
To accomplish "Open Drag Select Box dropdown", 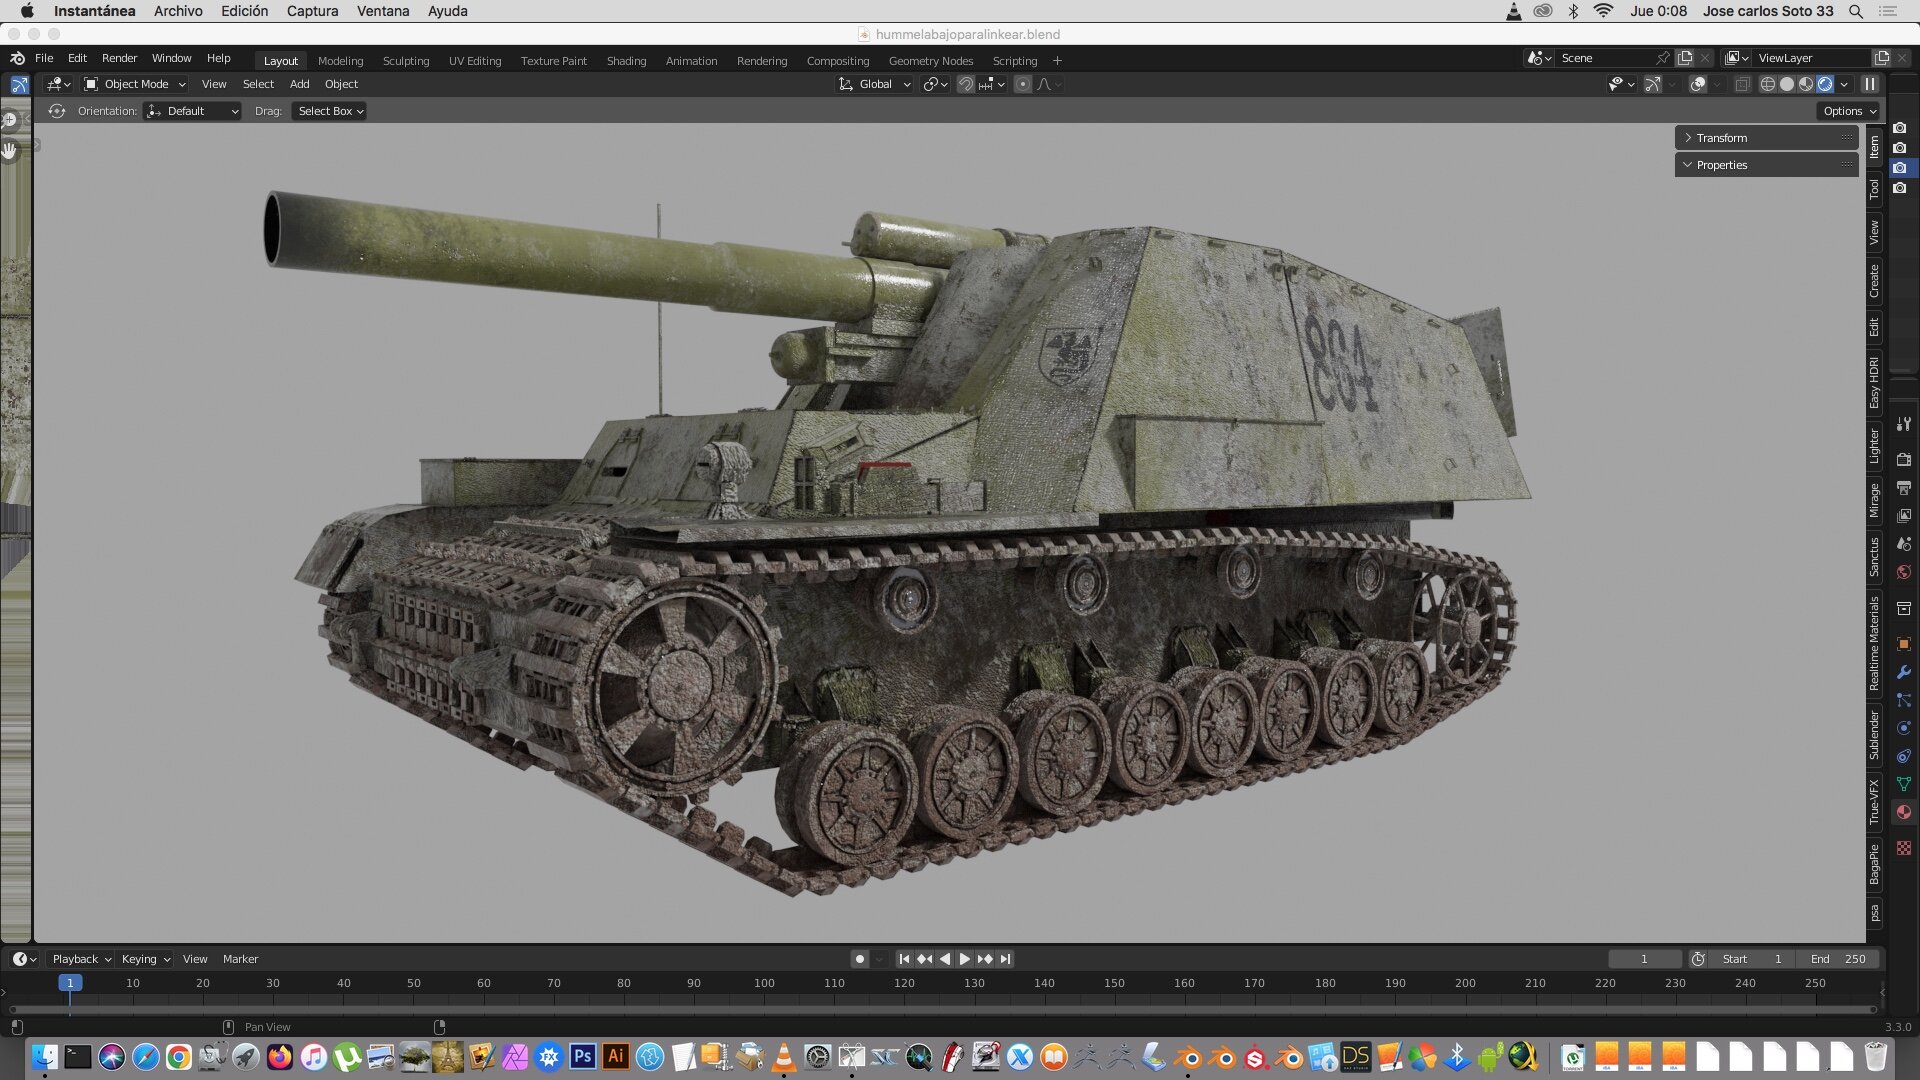I will [330, 111].
